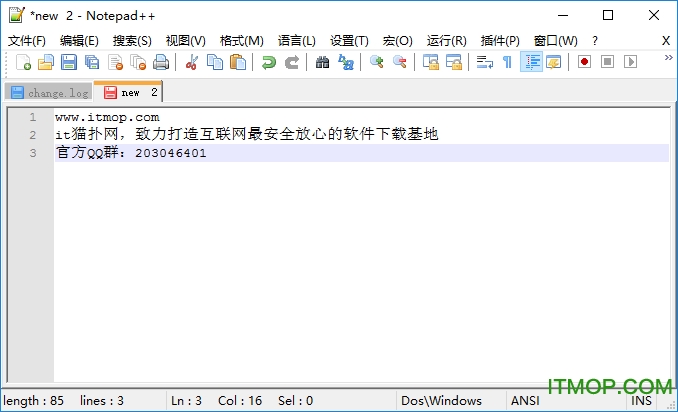
Task: Open the ? help menu
Action: pos(595,41)
